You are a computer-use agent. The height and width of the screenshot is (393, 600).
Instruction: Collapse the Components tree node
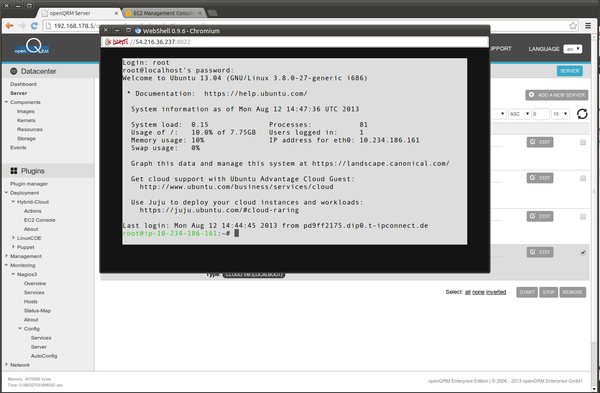click(x=7, y=102)
